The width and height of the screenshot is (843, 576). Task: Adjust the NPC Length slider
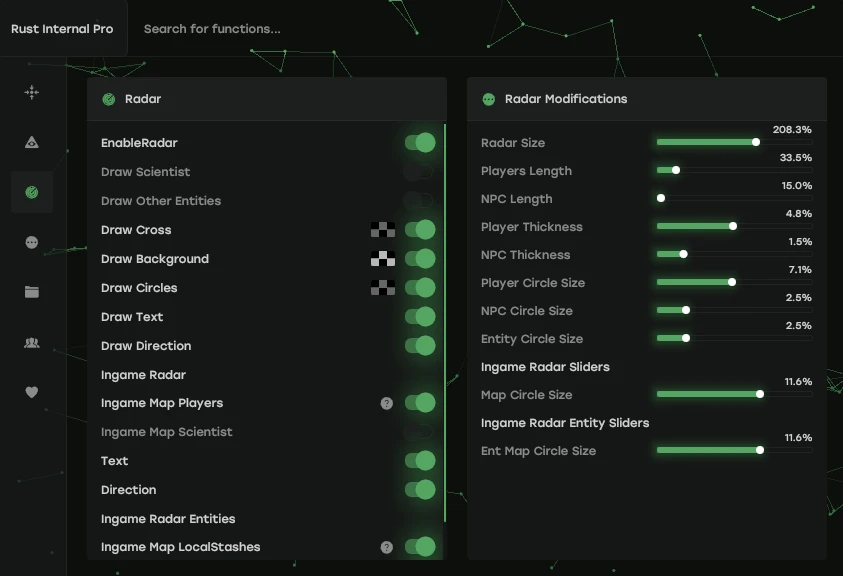coord(734,198)
